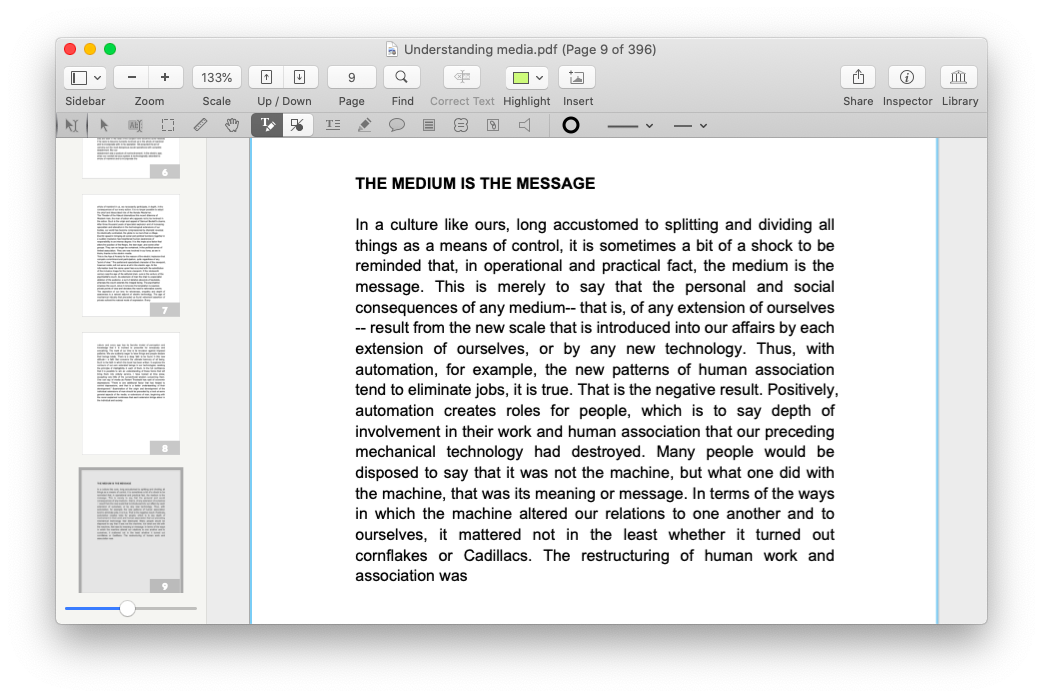Viewport: 1043px width, 698px height.
Task: Select the Scribble pencil tool
Action: 365,125
